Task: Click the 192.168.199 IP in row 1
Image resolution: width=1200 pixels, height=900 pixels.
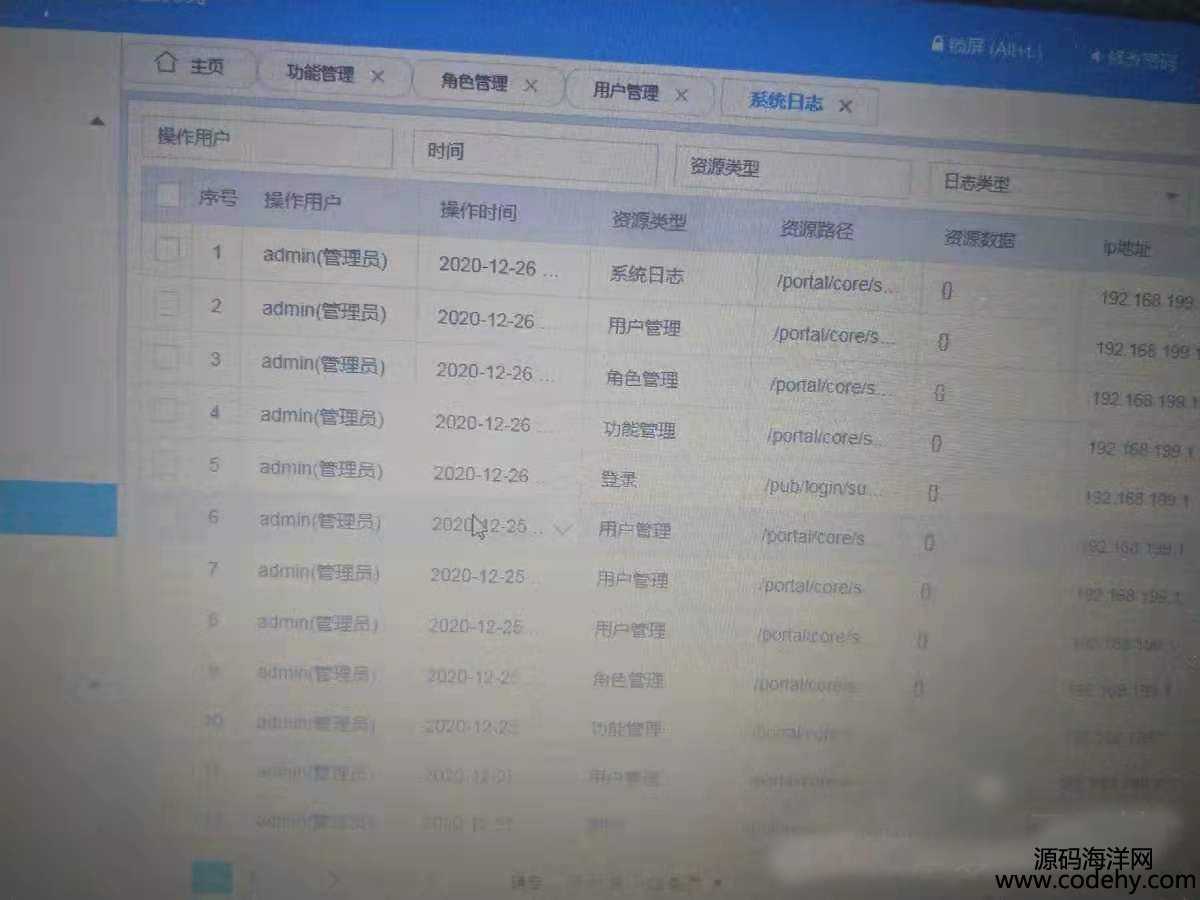Action: pos(1146,300)
